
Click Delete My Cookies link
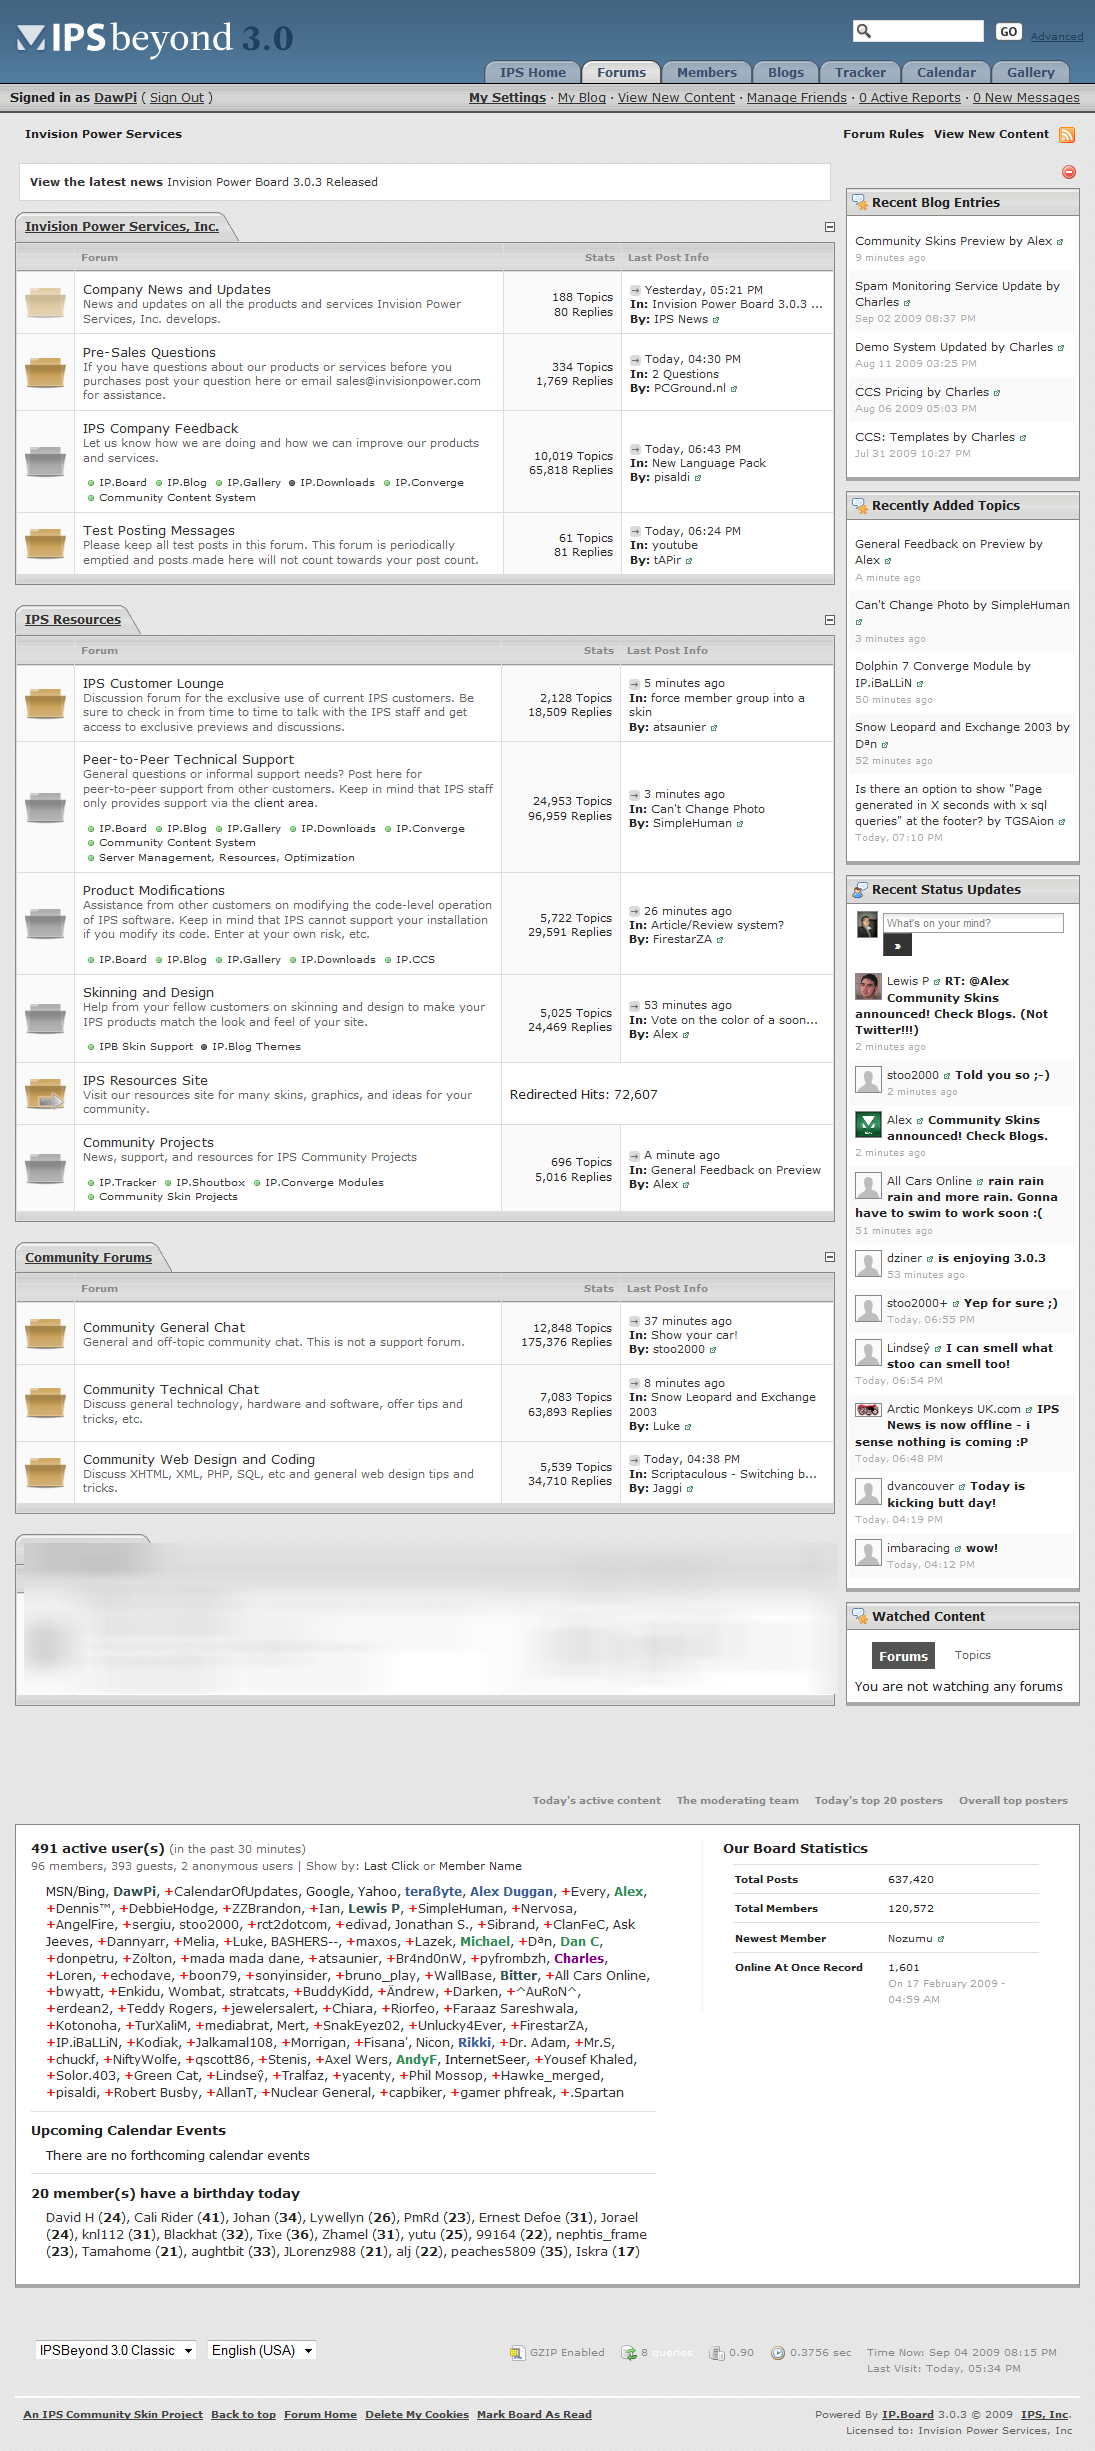[x=416, y=2414]
